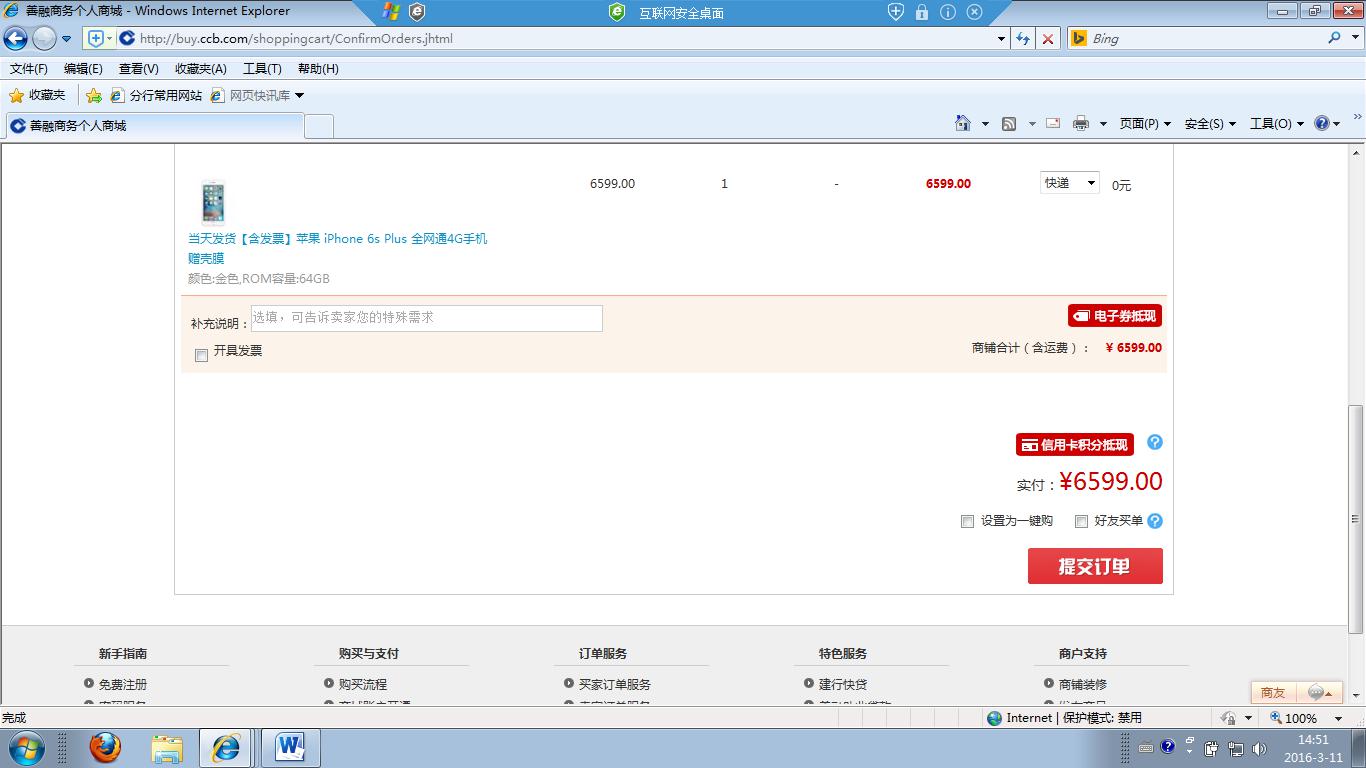The height and width of the screenshot is (768, 1366).
Task: Click the help icon beside 好友买单
Action: pos(1155,521)
